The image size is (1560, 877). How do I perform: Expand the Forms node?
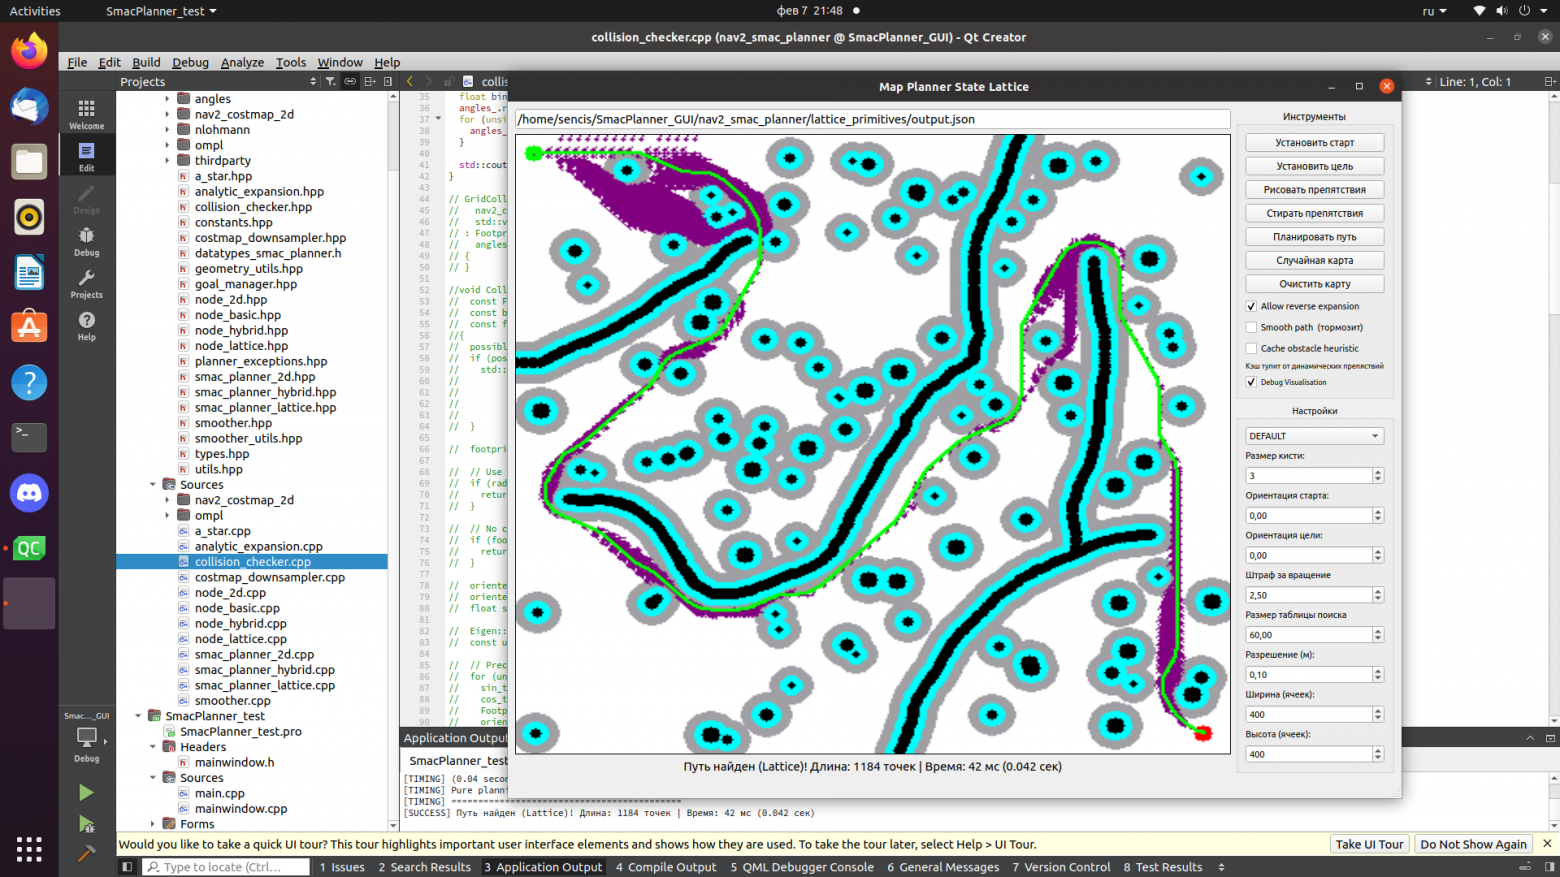point(153,824)
